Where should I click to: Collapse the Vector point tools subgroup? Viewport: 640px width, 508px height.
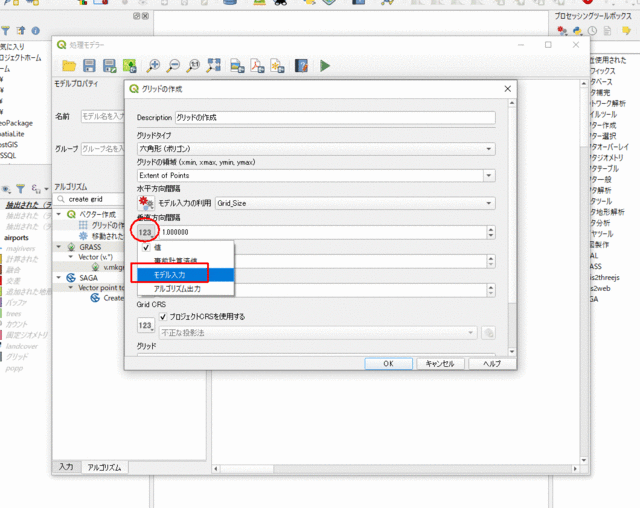coord(71,288)
